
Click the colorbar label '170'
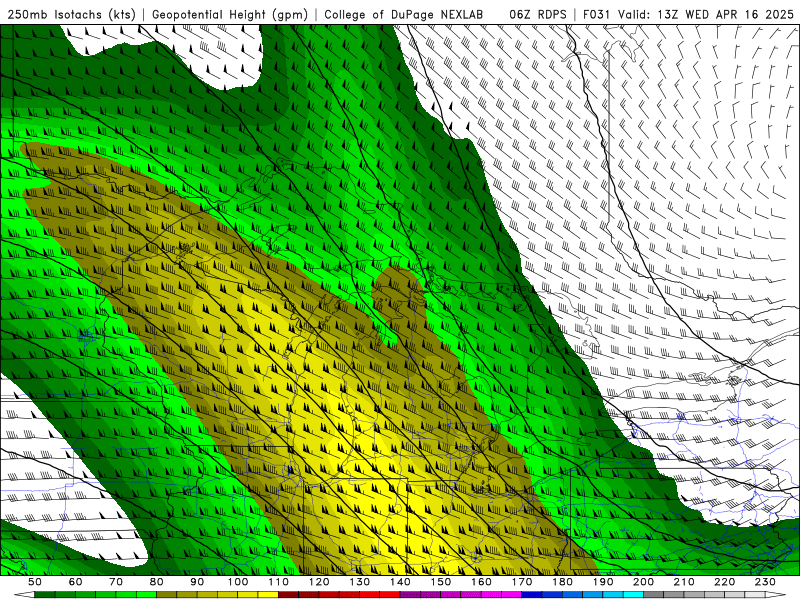522,582
